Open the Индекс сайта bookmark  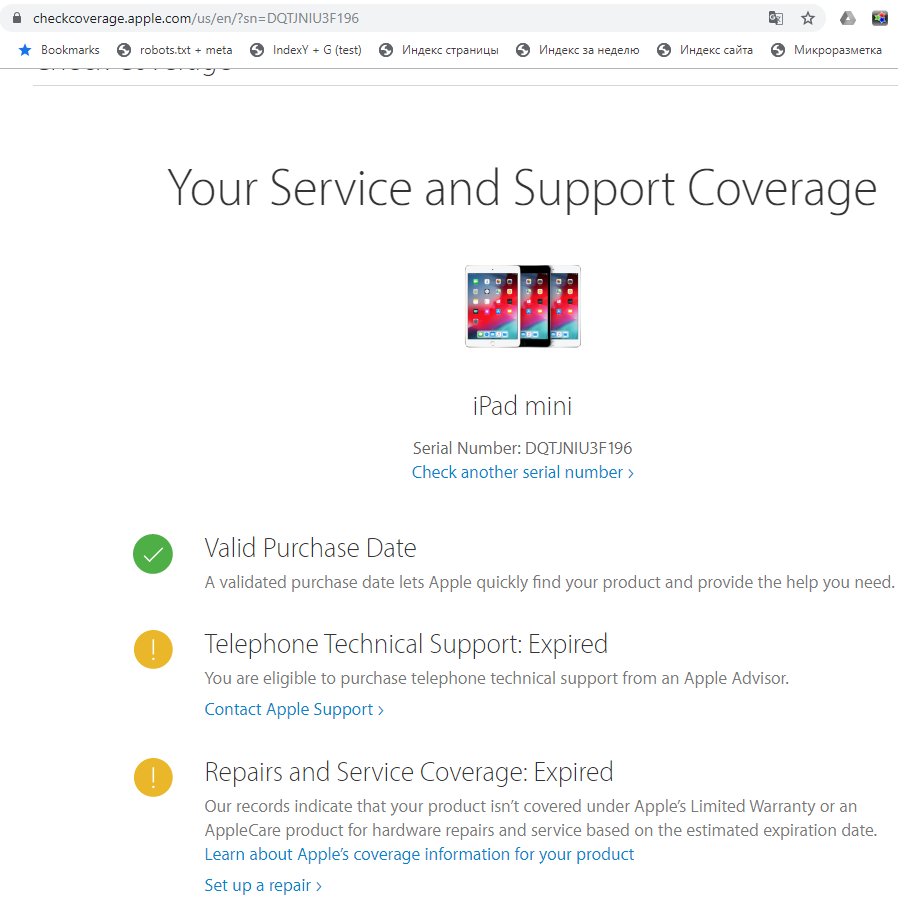coord(705,50)
